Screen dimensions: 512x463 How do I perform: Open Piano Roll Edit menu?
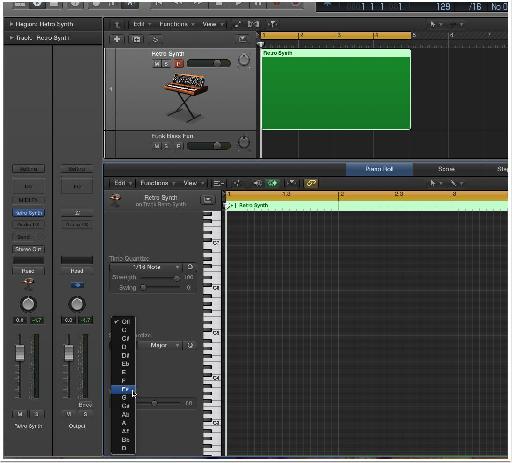coord(122,183)
